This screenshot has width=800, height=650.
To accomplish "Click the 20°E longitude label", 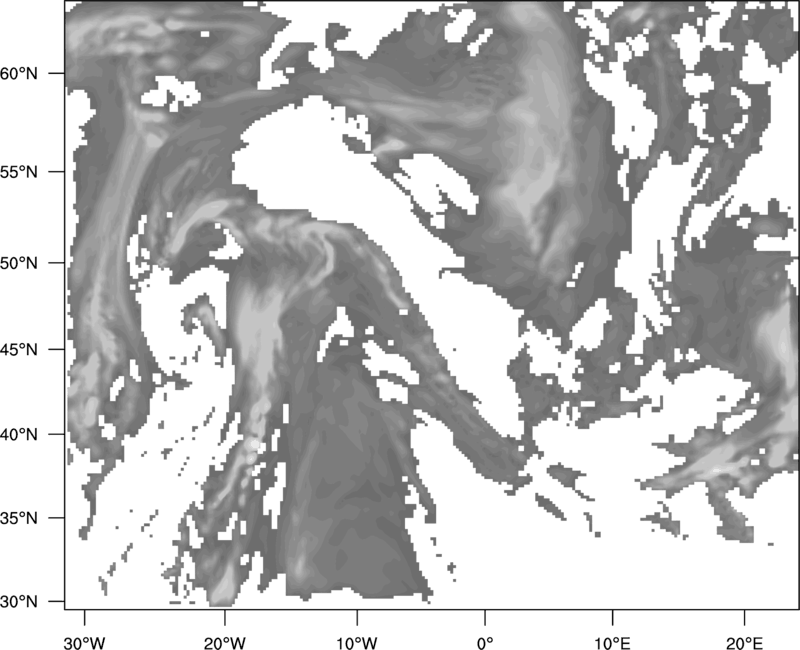I will tap(744, 643).
